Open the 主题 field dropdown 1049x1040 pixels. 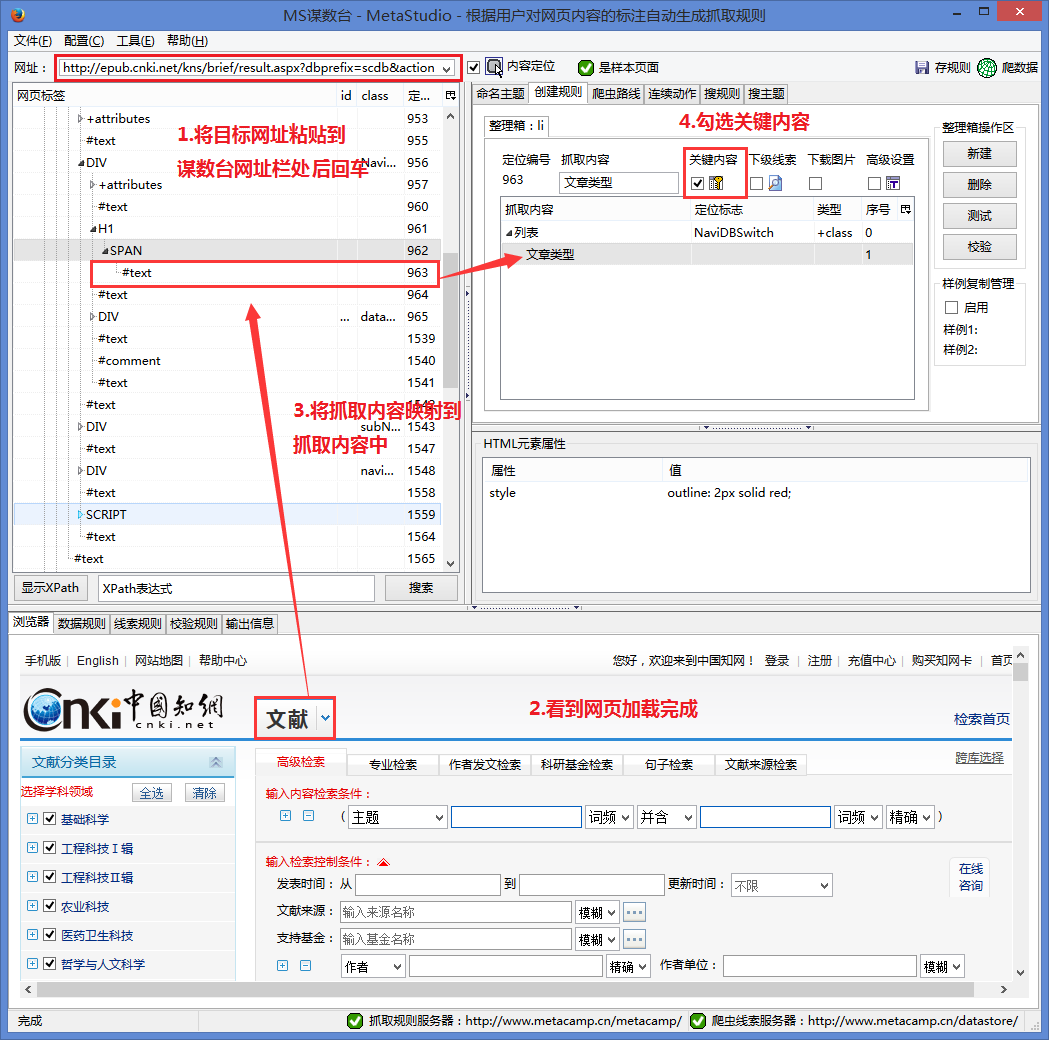click(x=397, y=817)
